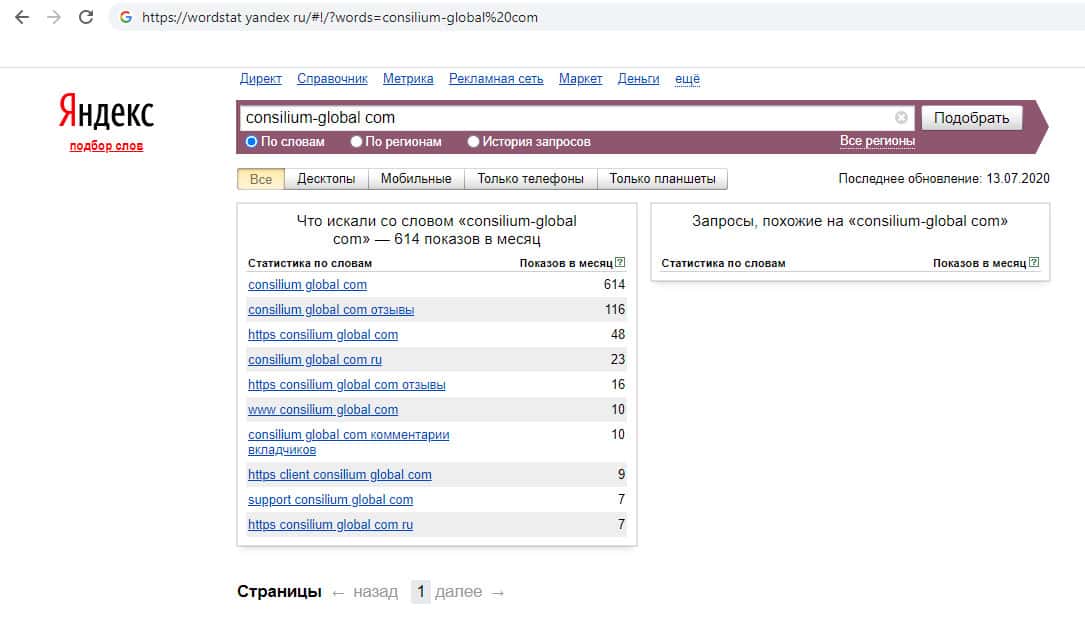Click help icon in right statistics header

point(1034,263)
